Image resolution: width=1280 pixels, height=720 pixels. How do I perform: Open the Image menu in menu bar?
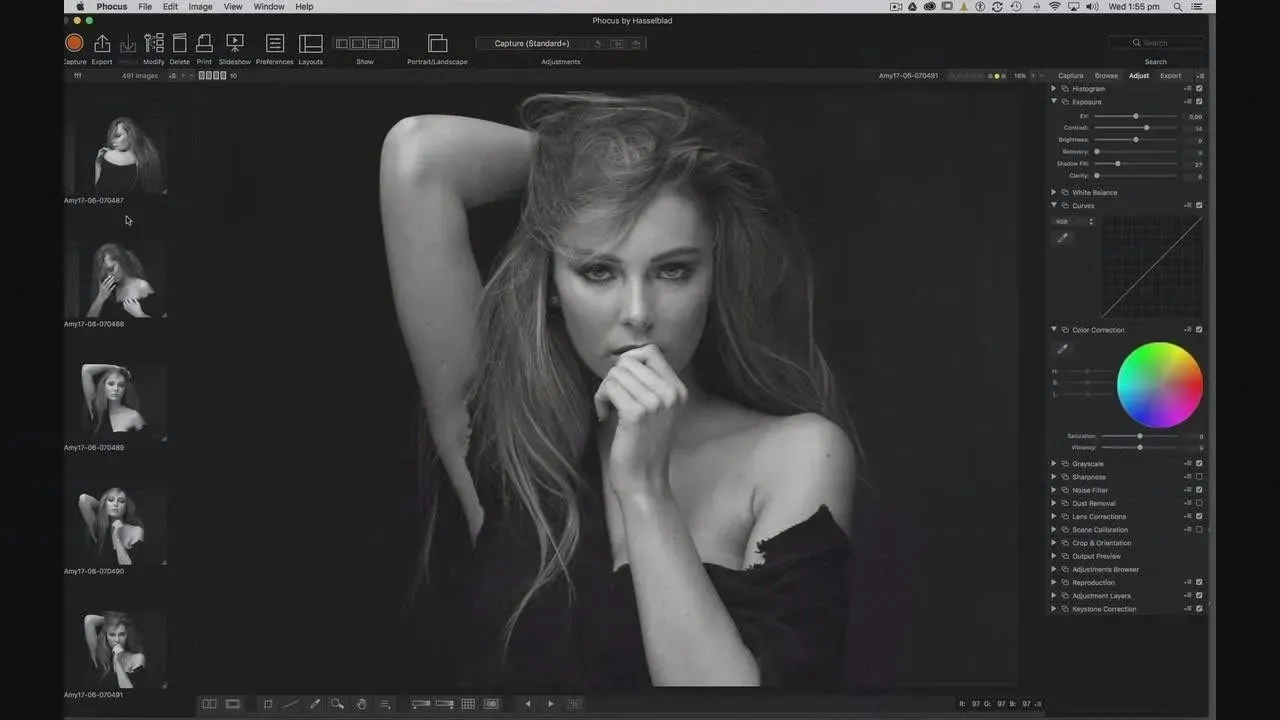point(200,7)
